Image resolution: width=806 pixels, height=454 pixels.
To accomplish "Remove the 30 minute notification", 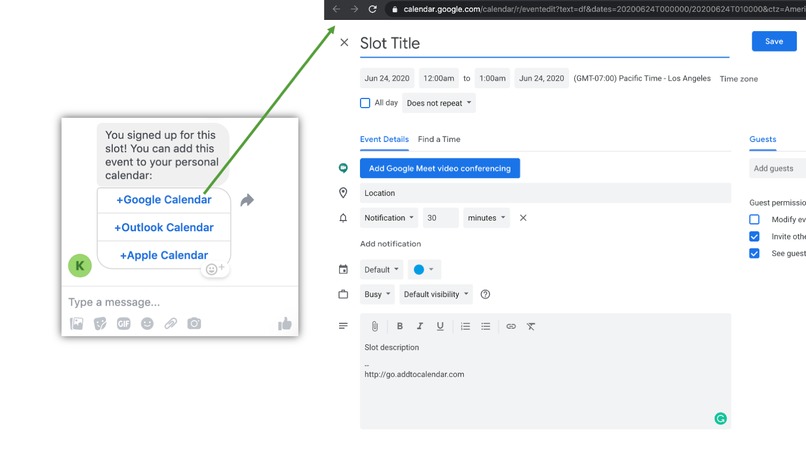I will click(523, 218).
